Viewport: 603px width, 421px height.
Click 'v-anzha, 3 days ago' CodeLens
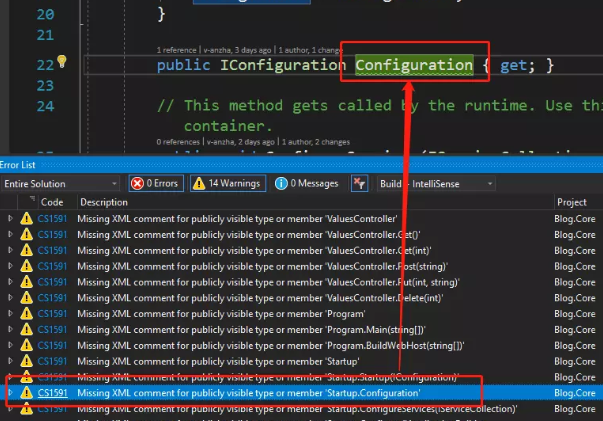(237, 50)
